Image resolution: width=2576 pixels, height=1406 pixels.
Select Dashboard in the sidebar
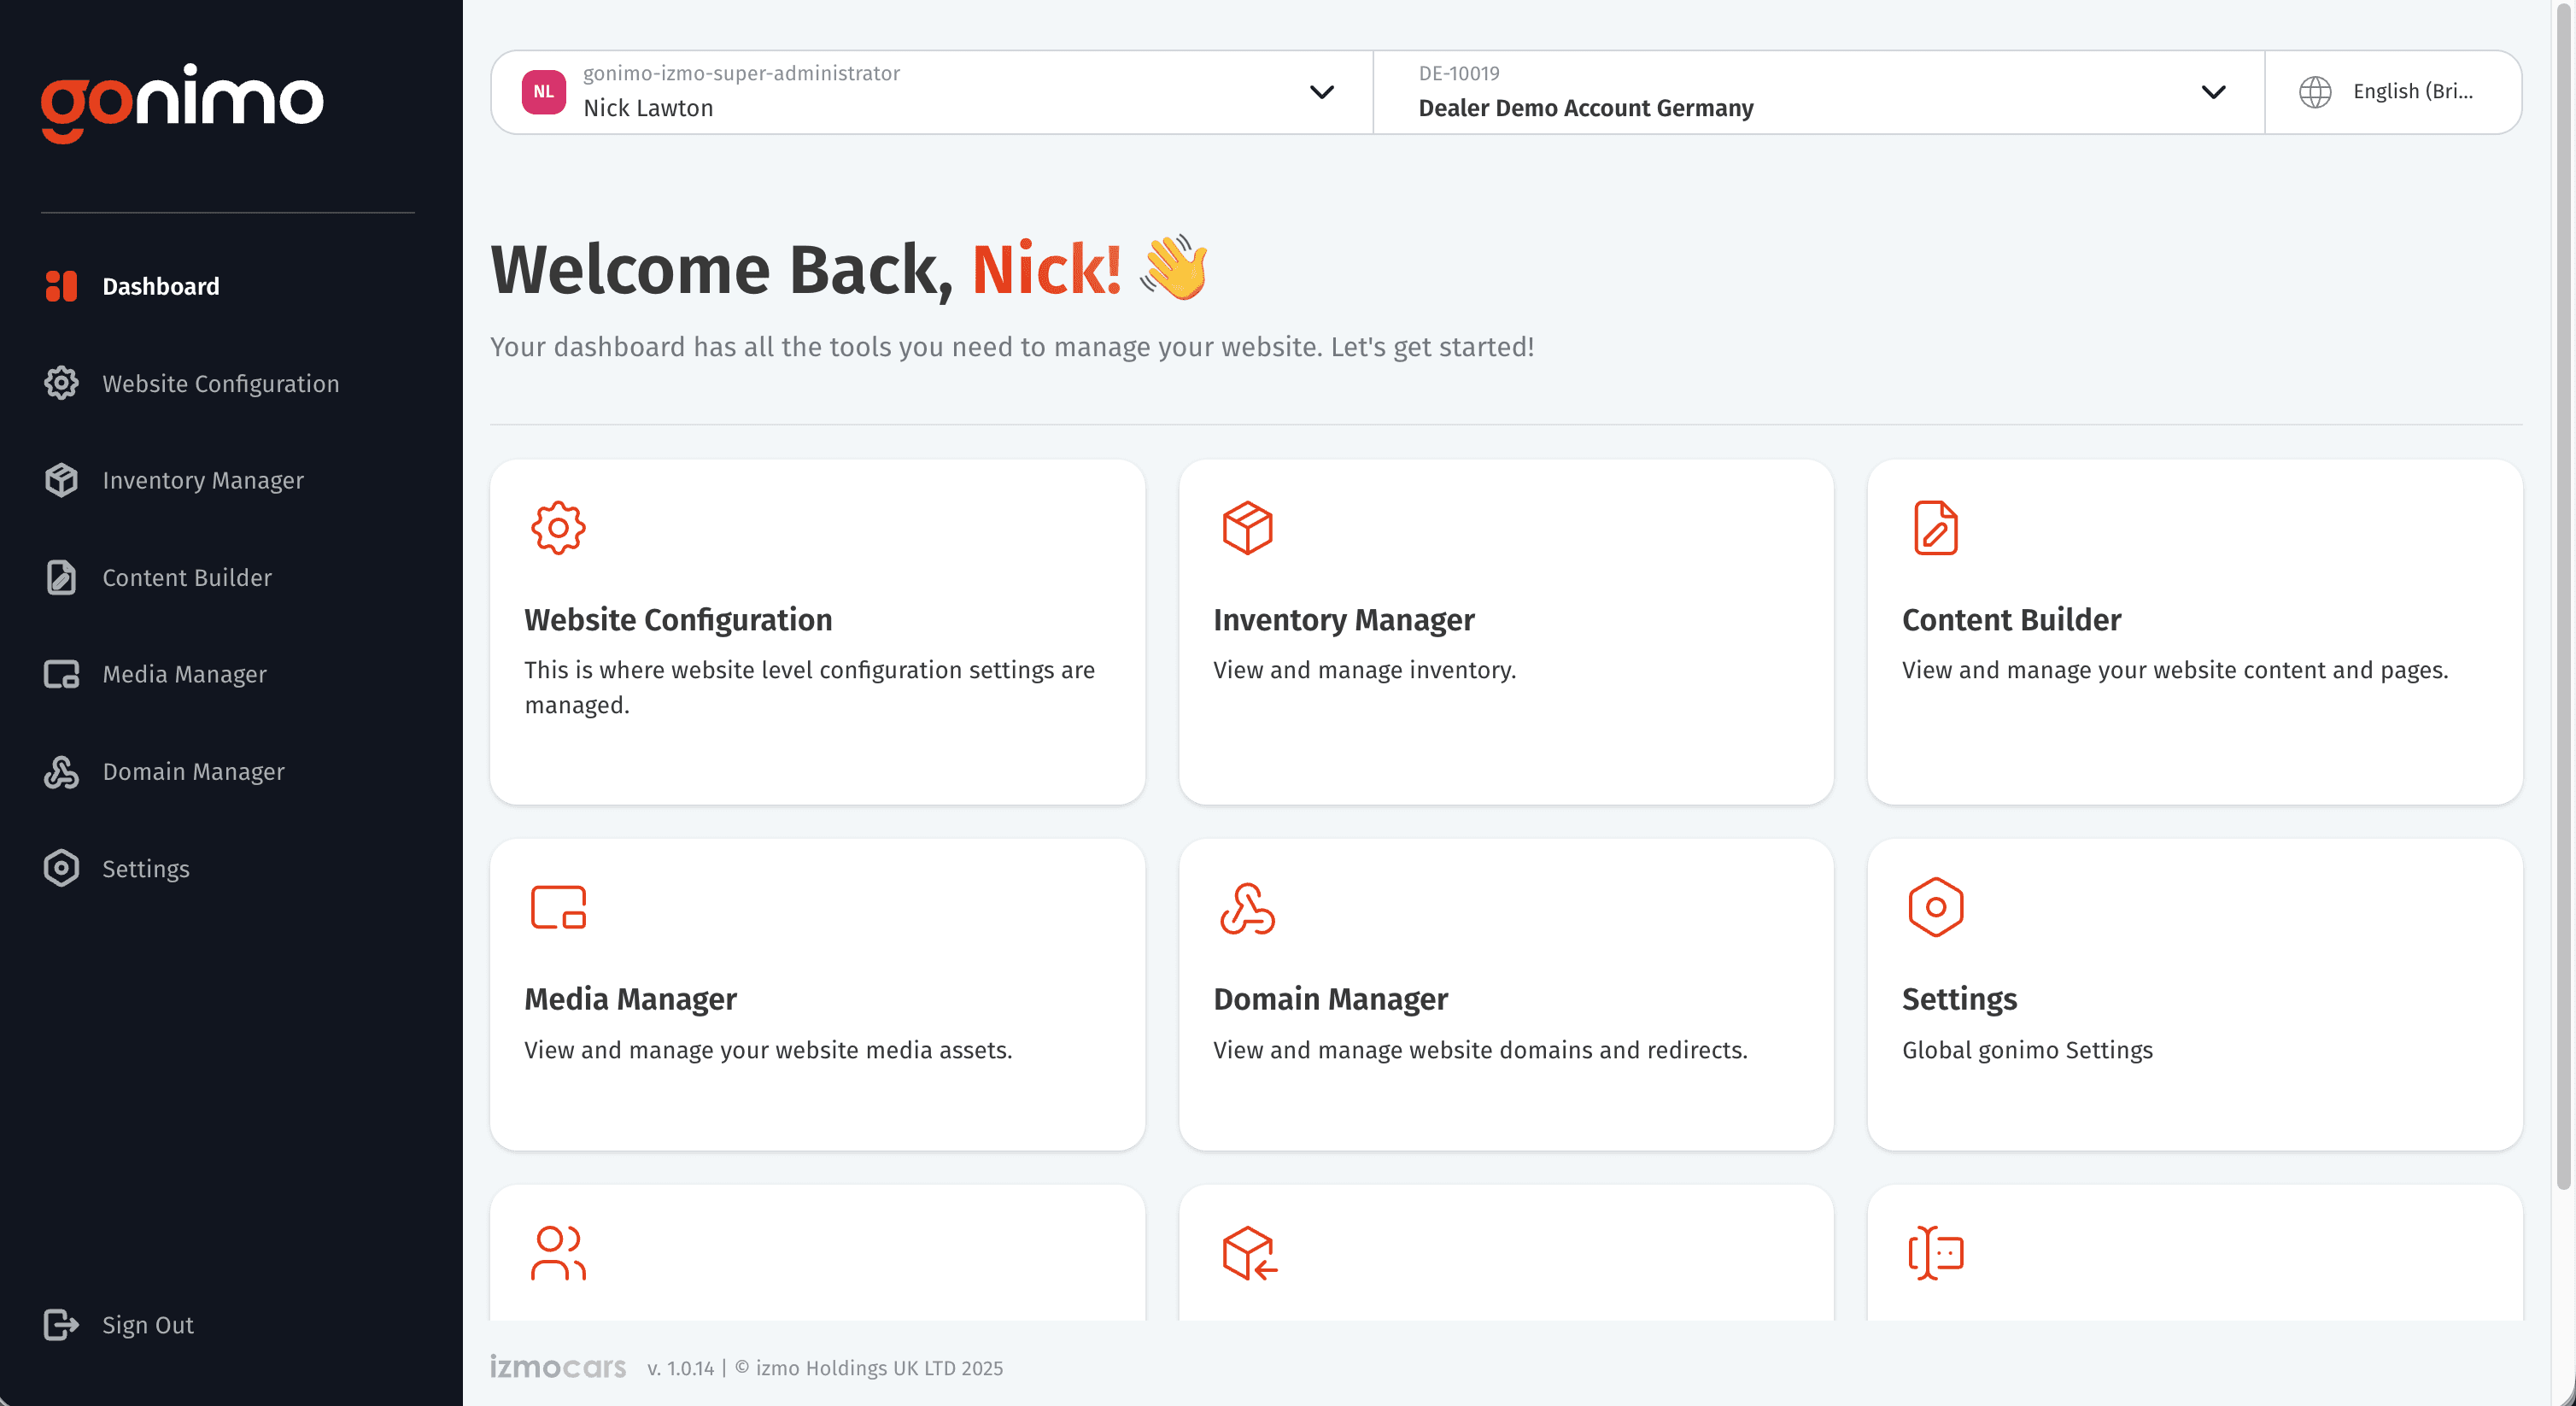coord(160,286)
